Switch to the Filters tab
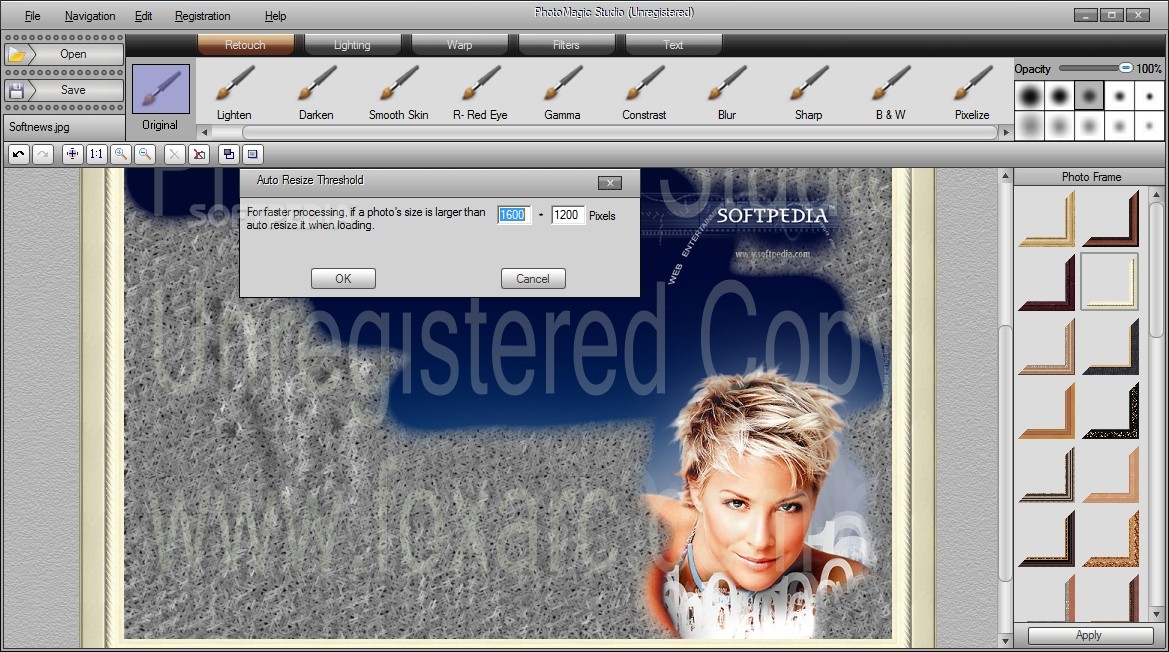Screen dimensions: 1169x652 point(566,45)
